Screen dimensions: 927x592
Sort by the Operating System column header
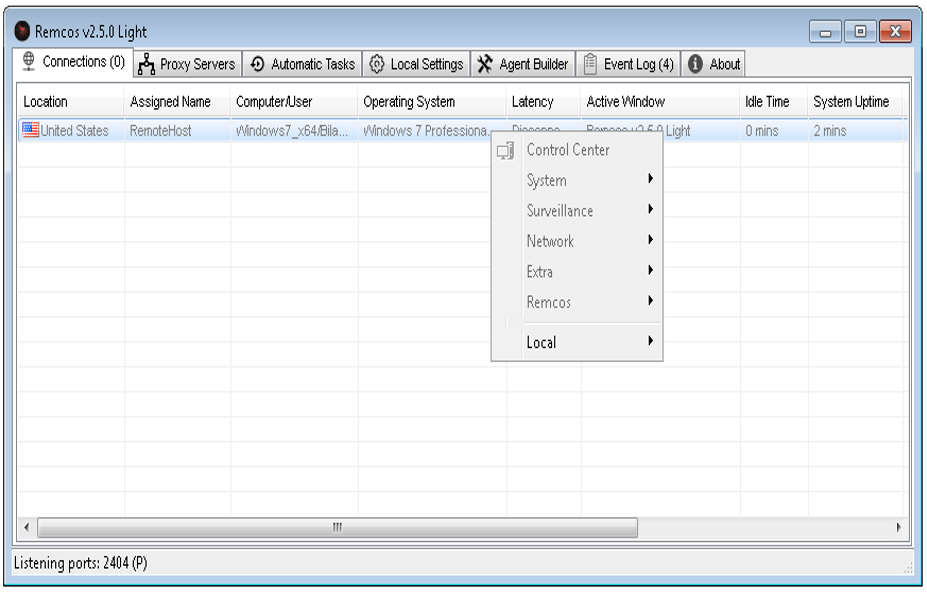(x=409, y=101)
